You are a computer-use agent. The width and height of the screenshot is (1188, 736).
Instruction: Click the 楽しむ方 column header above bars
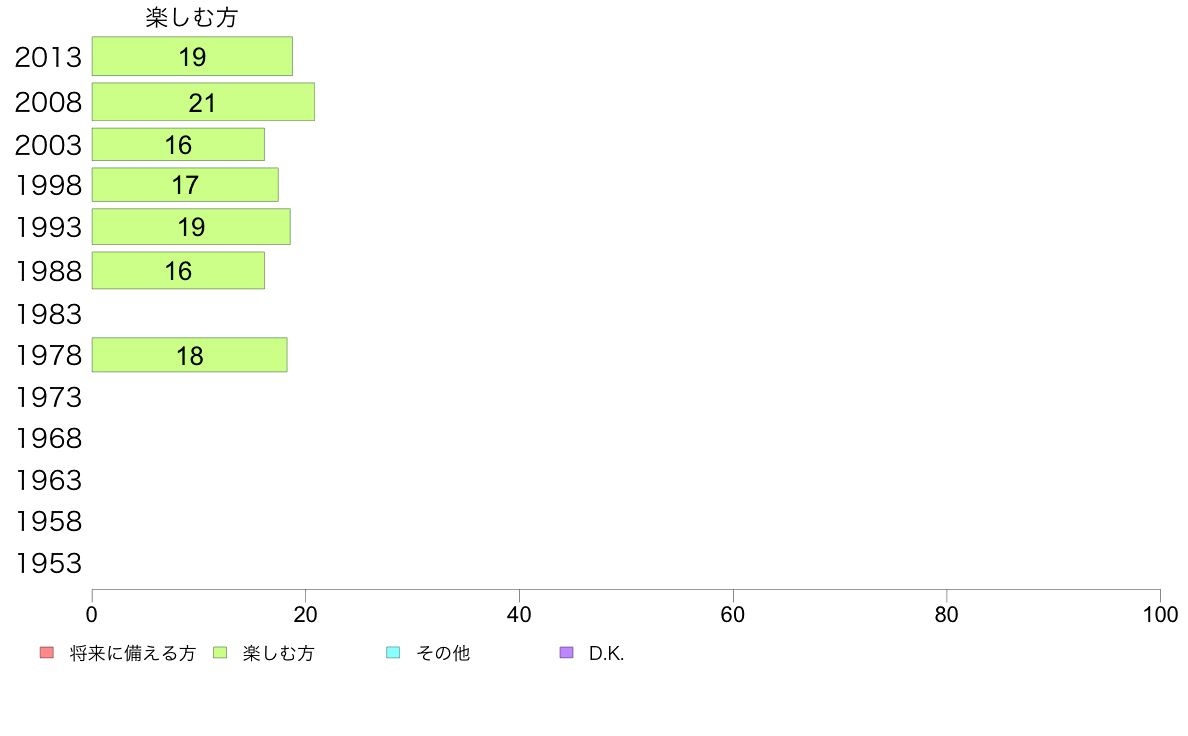[x=192, y=17]
